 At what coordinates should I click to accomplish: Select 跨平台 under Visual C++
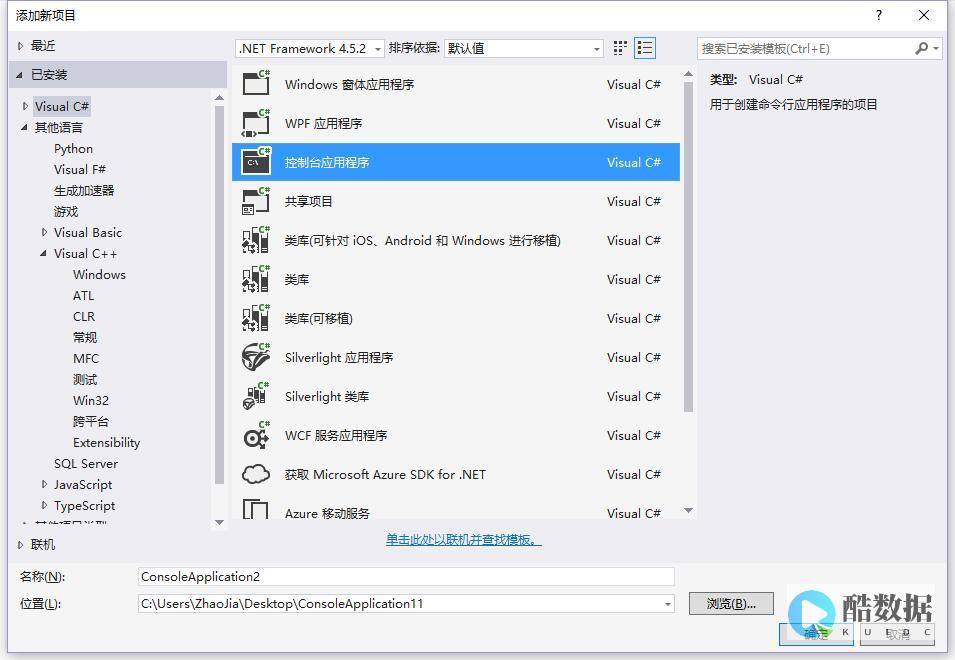tap(91, 421)
